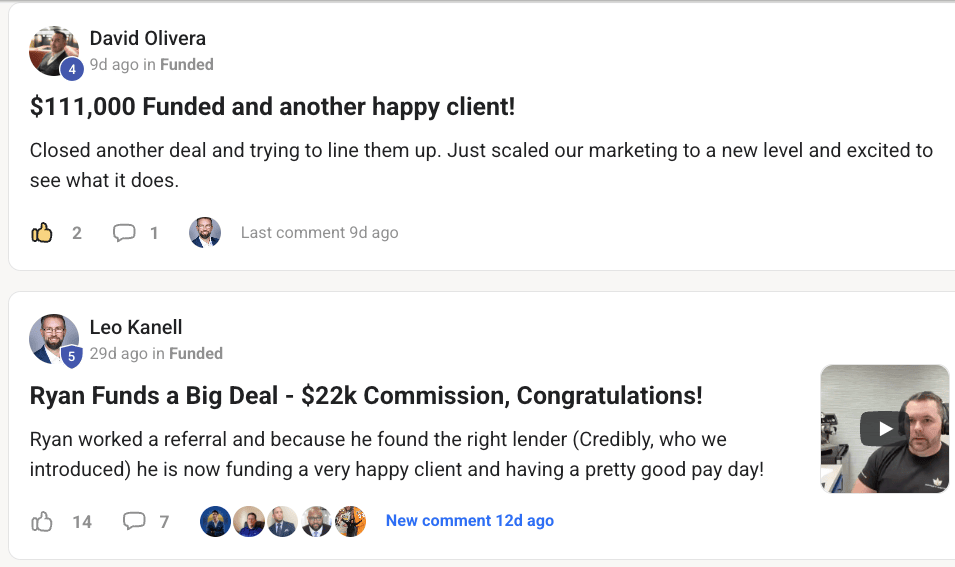Like the Ryan Funds a Big Deal post
Image resolution: width=955 pixels, height=567 pixels.
(42, 521)
